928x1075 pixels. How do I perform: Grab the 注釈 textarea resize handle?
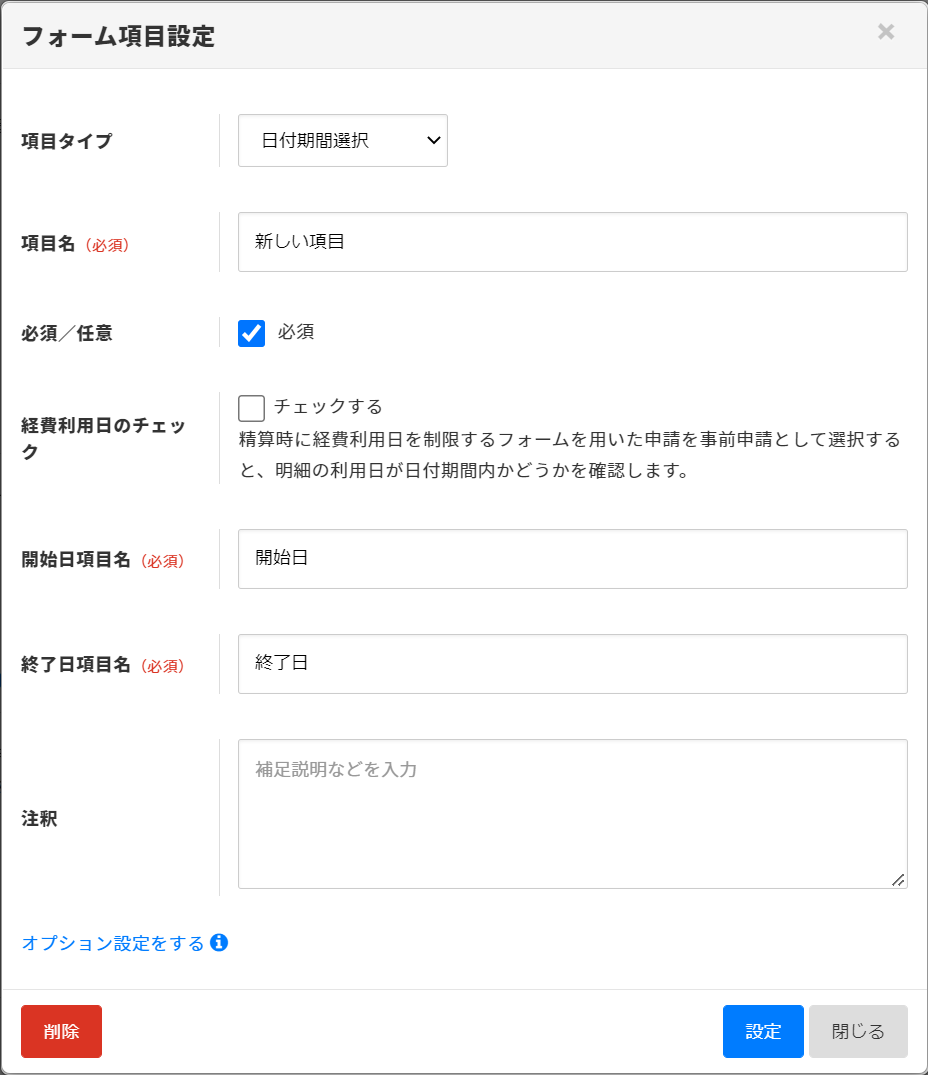897,879
